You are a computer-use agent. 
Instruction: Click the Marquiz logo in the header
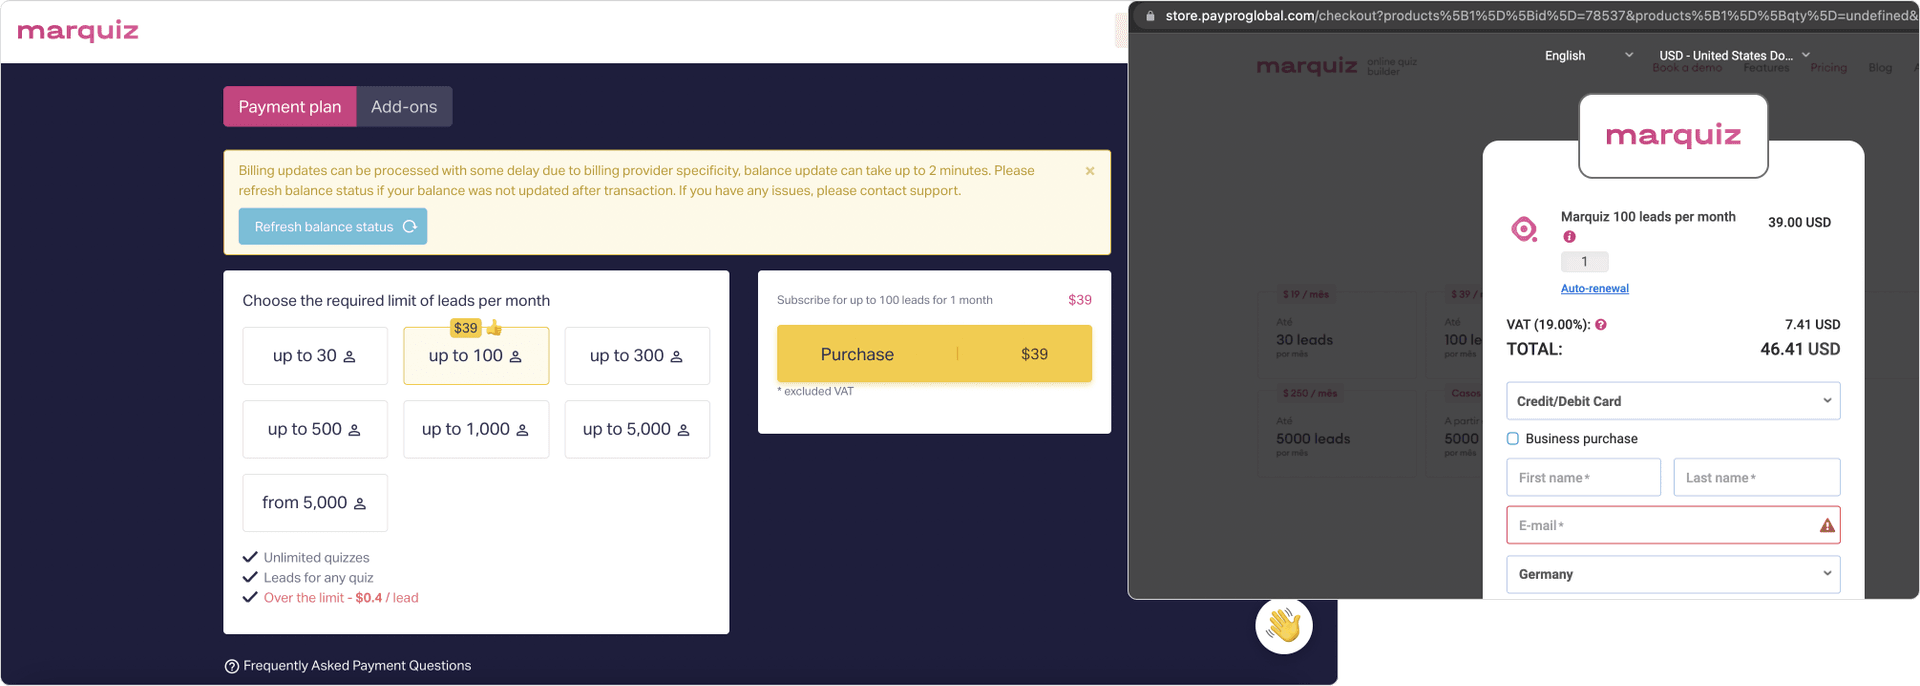click(78, 31)
